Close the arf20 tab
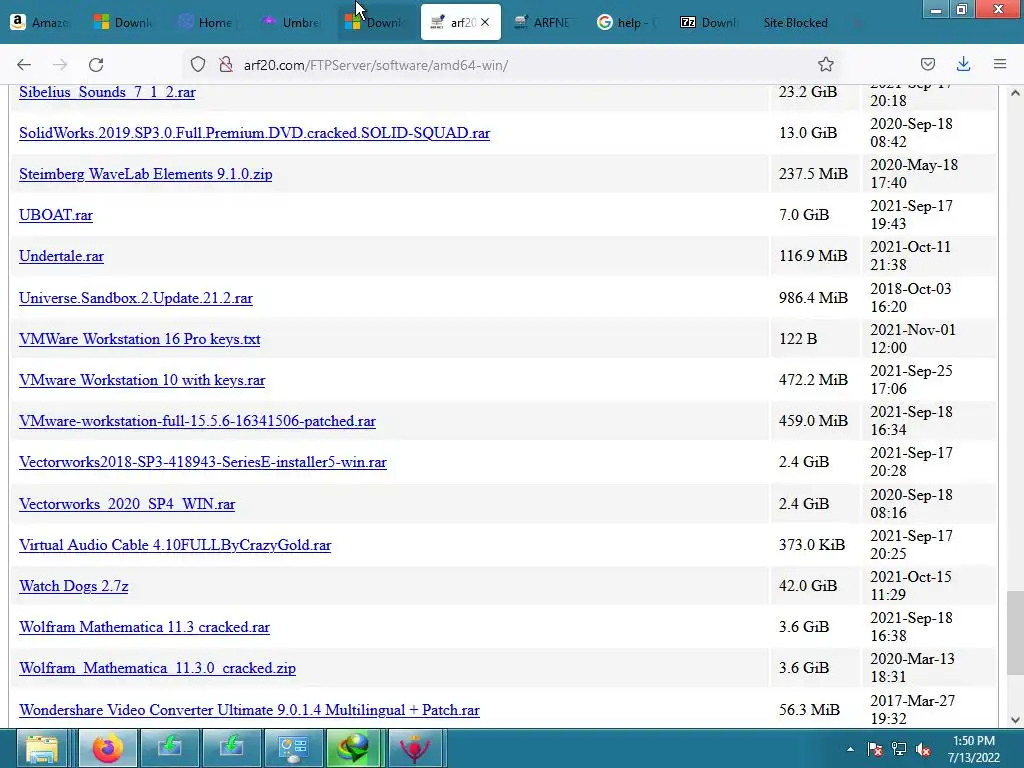 485,22
